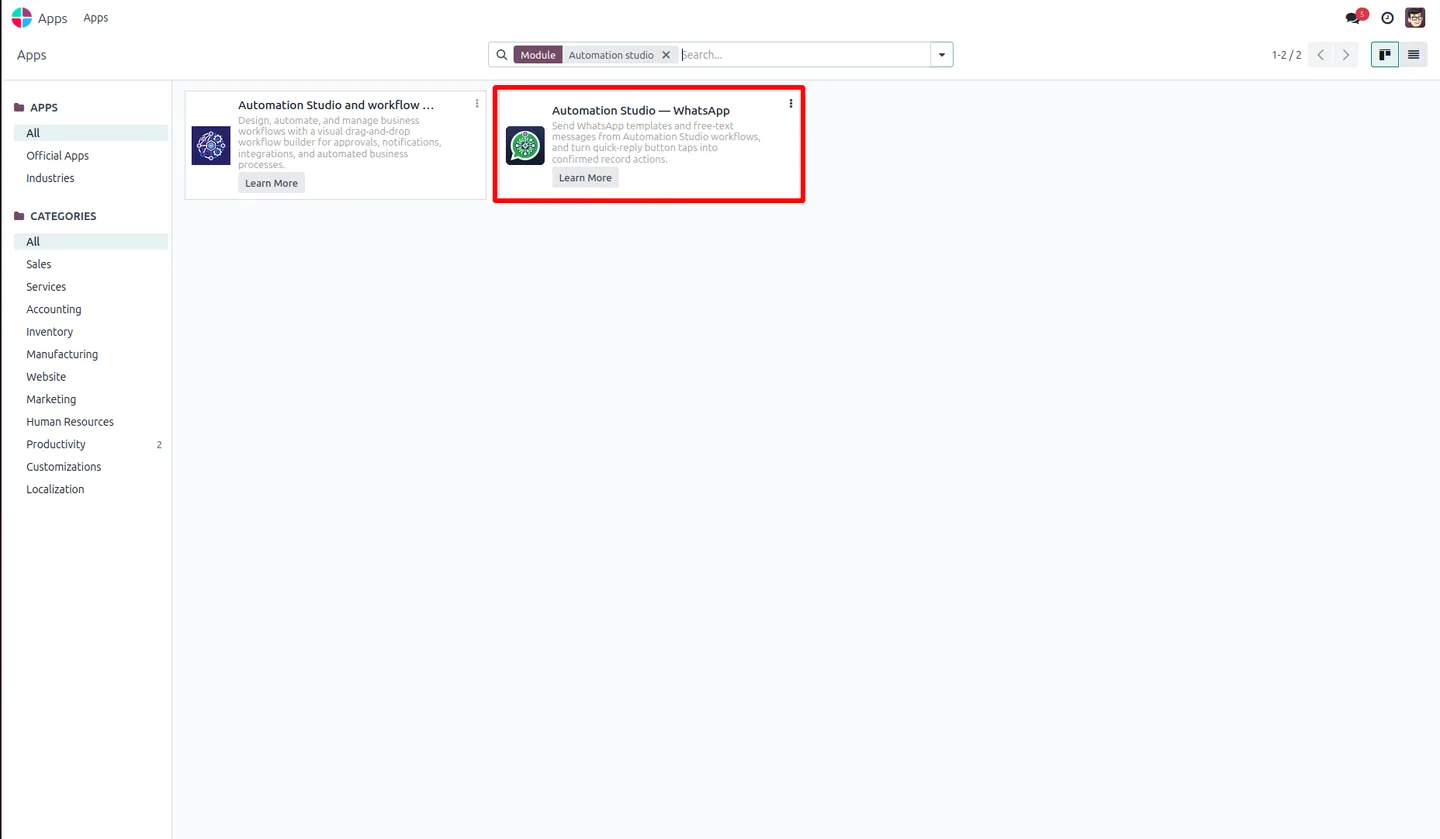Viewport: 1440px width, 839px height.
Task: Click the Module facet label in search
Action: [538, 55]
